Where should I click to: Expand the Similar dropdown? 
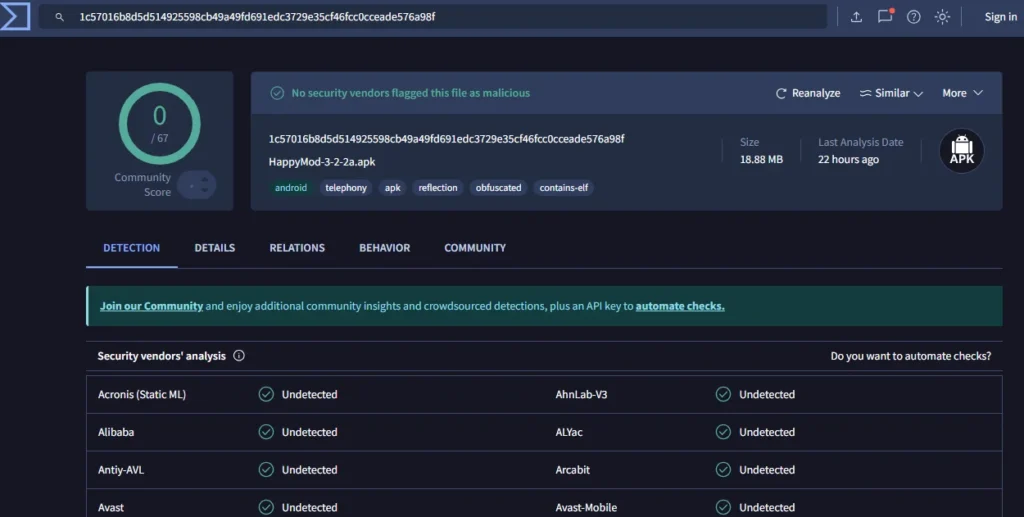(891, 93)
